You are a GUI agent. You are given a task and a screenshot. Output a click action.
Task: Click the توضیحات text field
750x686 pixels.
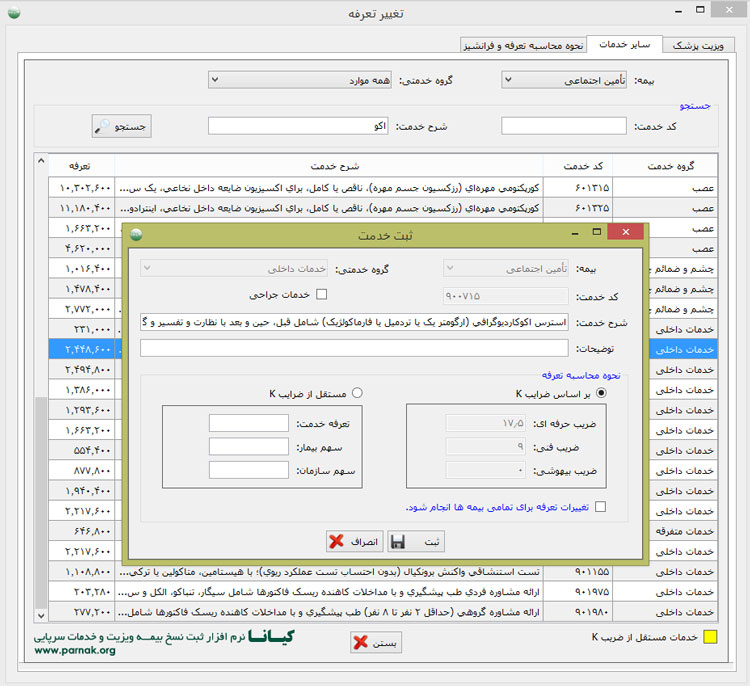coord(354,348)
